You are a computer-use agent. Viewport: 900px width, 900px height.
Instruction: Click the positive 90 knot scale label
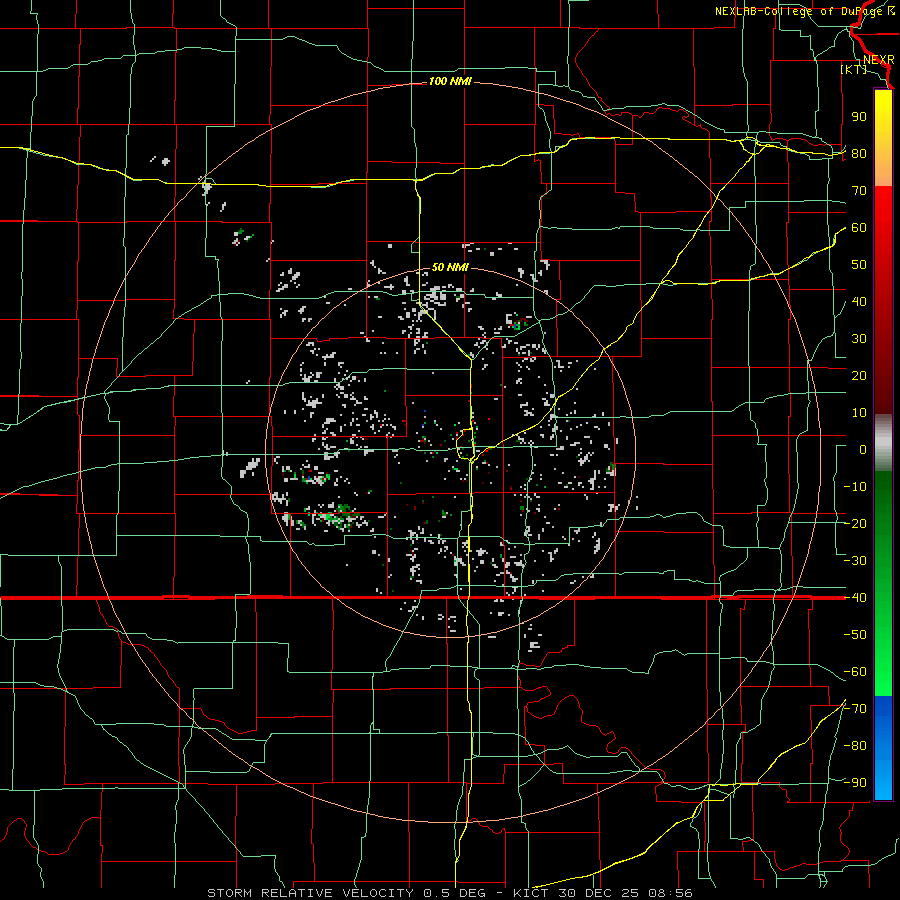pos(859,117)
